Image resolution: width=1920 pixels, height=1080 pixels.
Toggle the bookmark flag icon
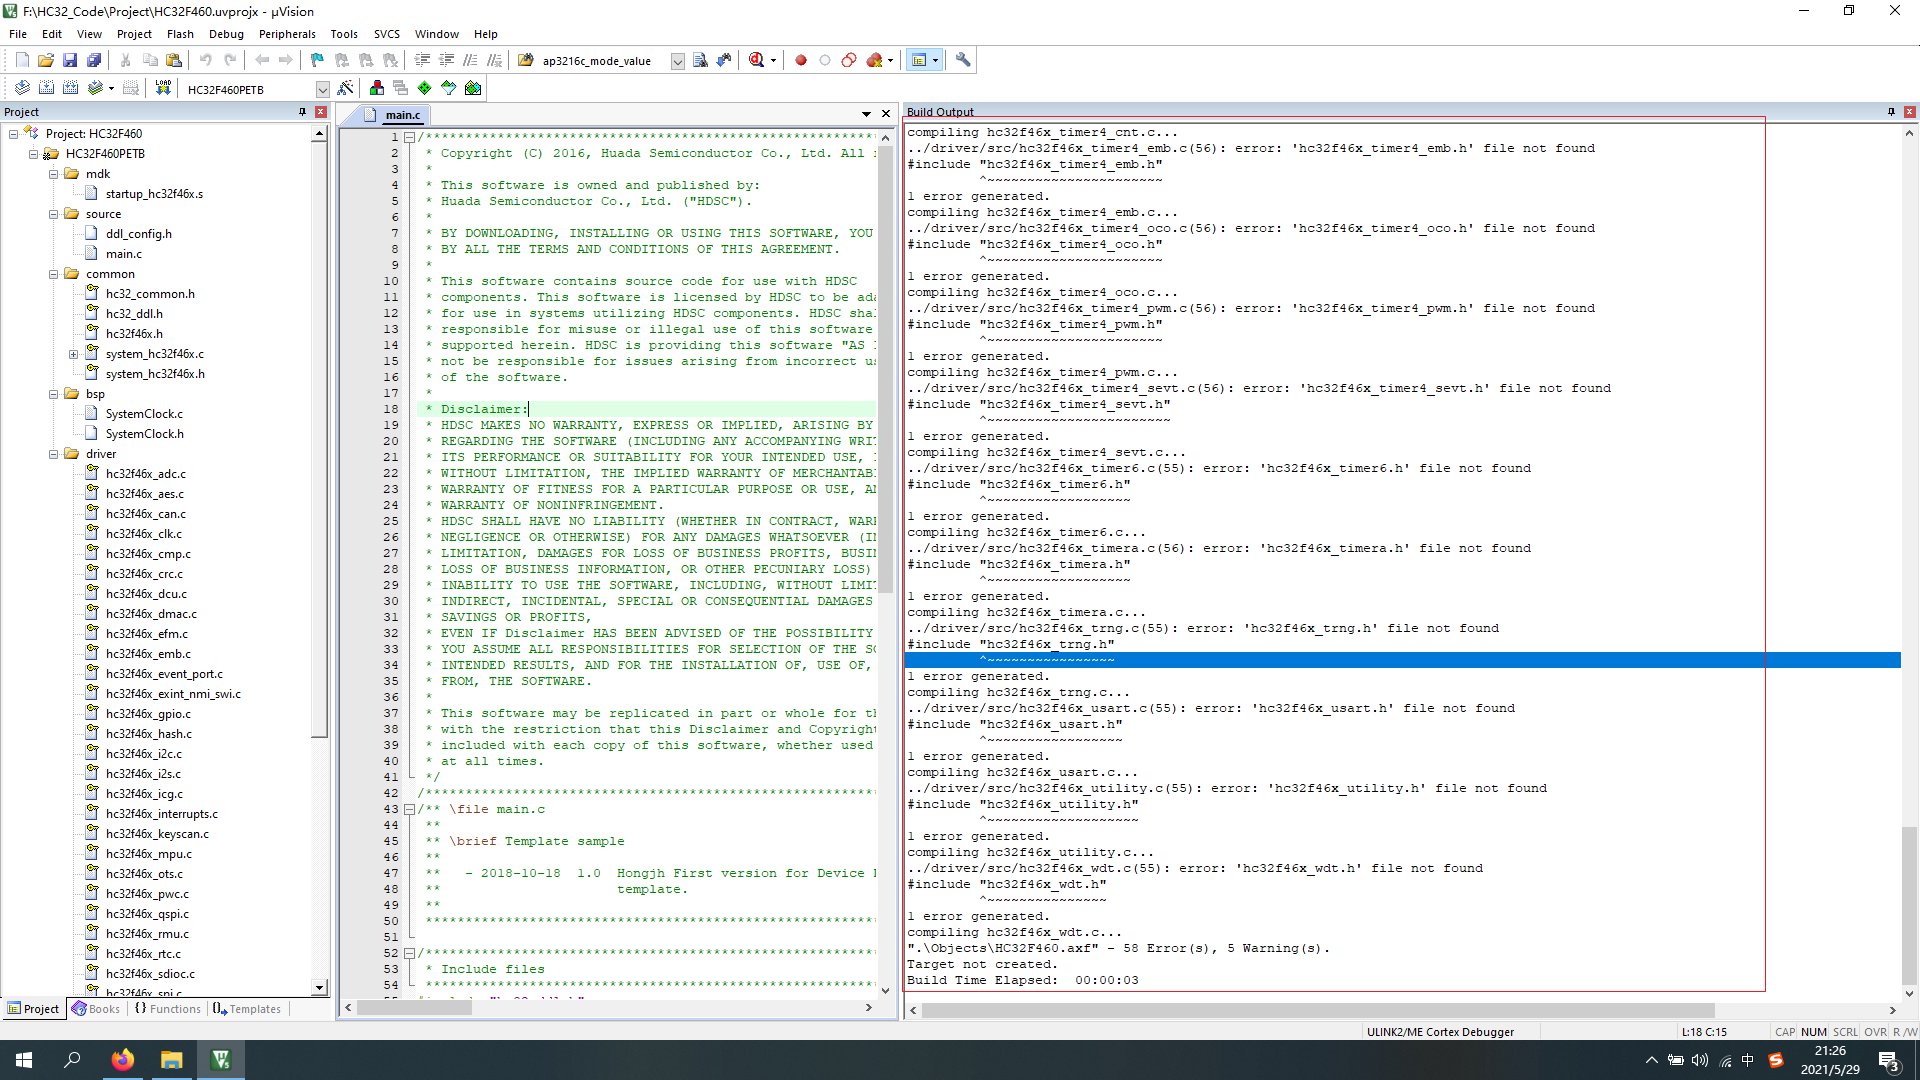317,60
